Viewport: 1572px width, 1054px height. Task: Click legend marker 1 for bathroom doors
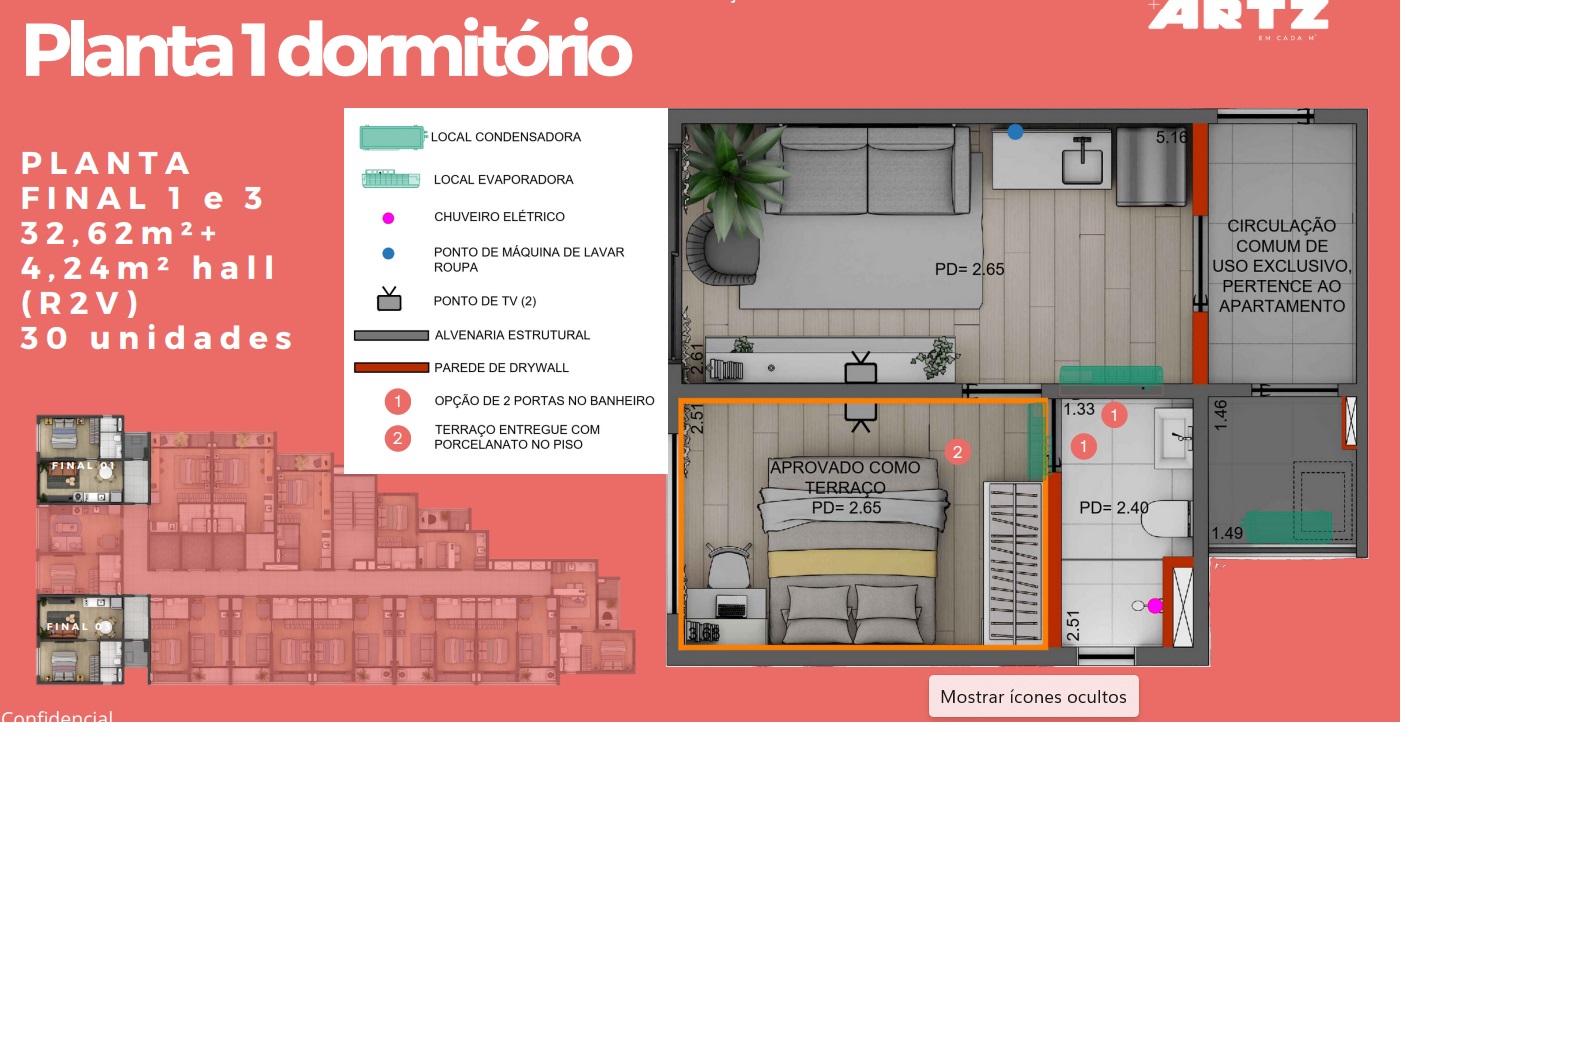pos(398,401)
